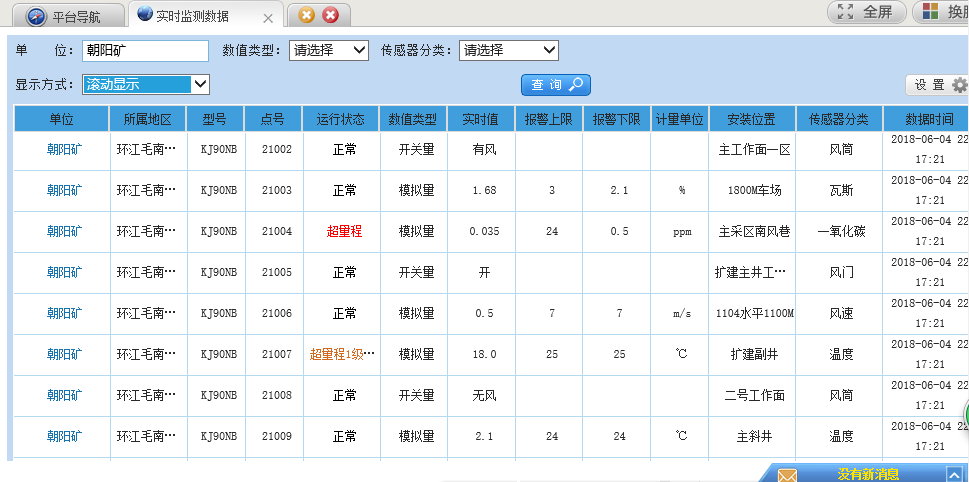This screenshot has height=482, width=969.
Task: Close the 实时监测数据 tab with its X
Action: coord(268,19)
